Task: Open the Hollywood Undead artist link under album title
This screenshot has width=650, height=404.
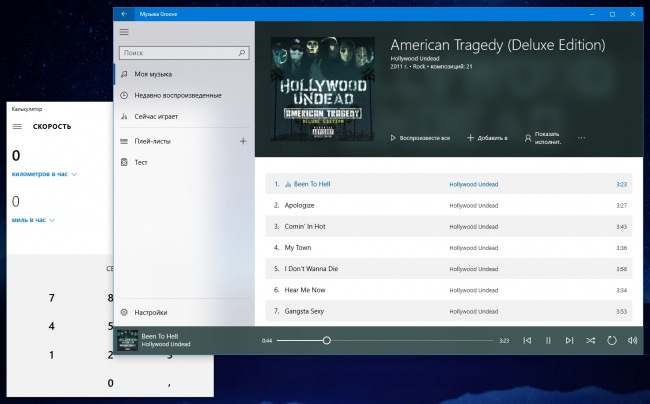Action: click(x=415, y=58)
